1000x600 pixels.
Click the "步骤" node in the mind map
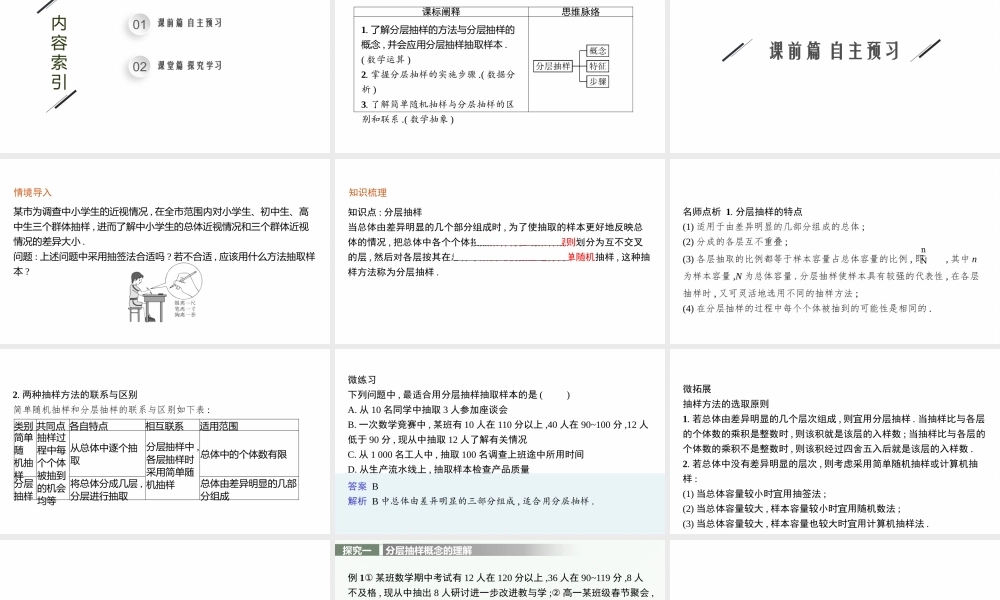tap(598, 80)
